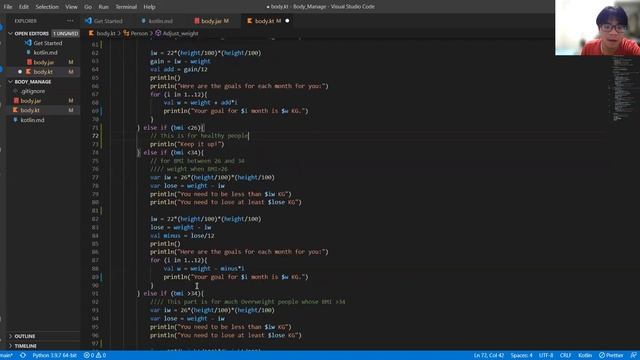Change language mode via Kotlin

[585, 356]
